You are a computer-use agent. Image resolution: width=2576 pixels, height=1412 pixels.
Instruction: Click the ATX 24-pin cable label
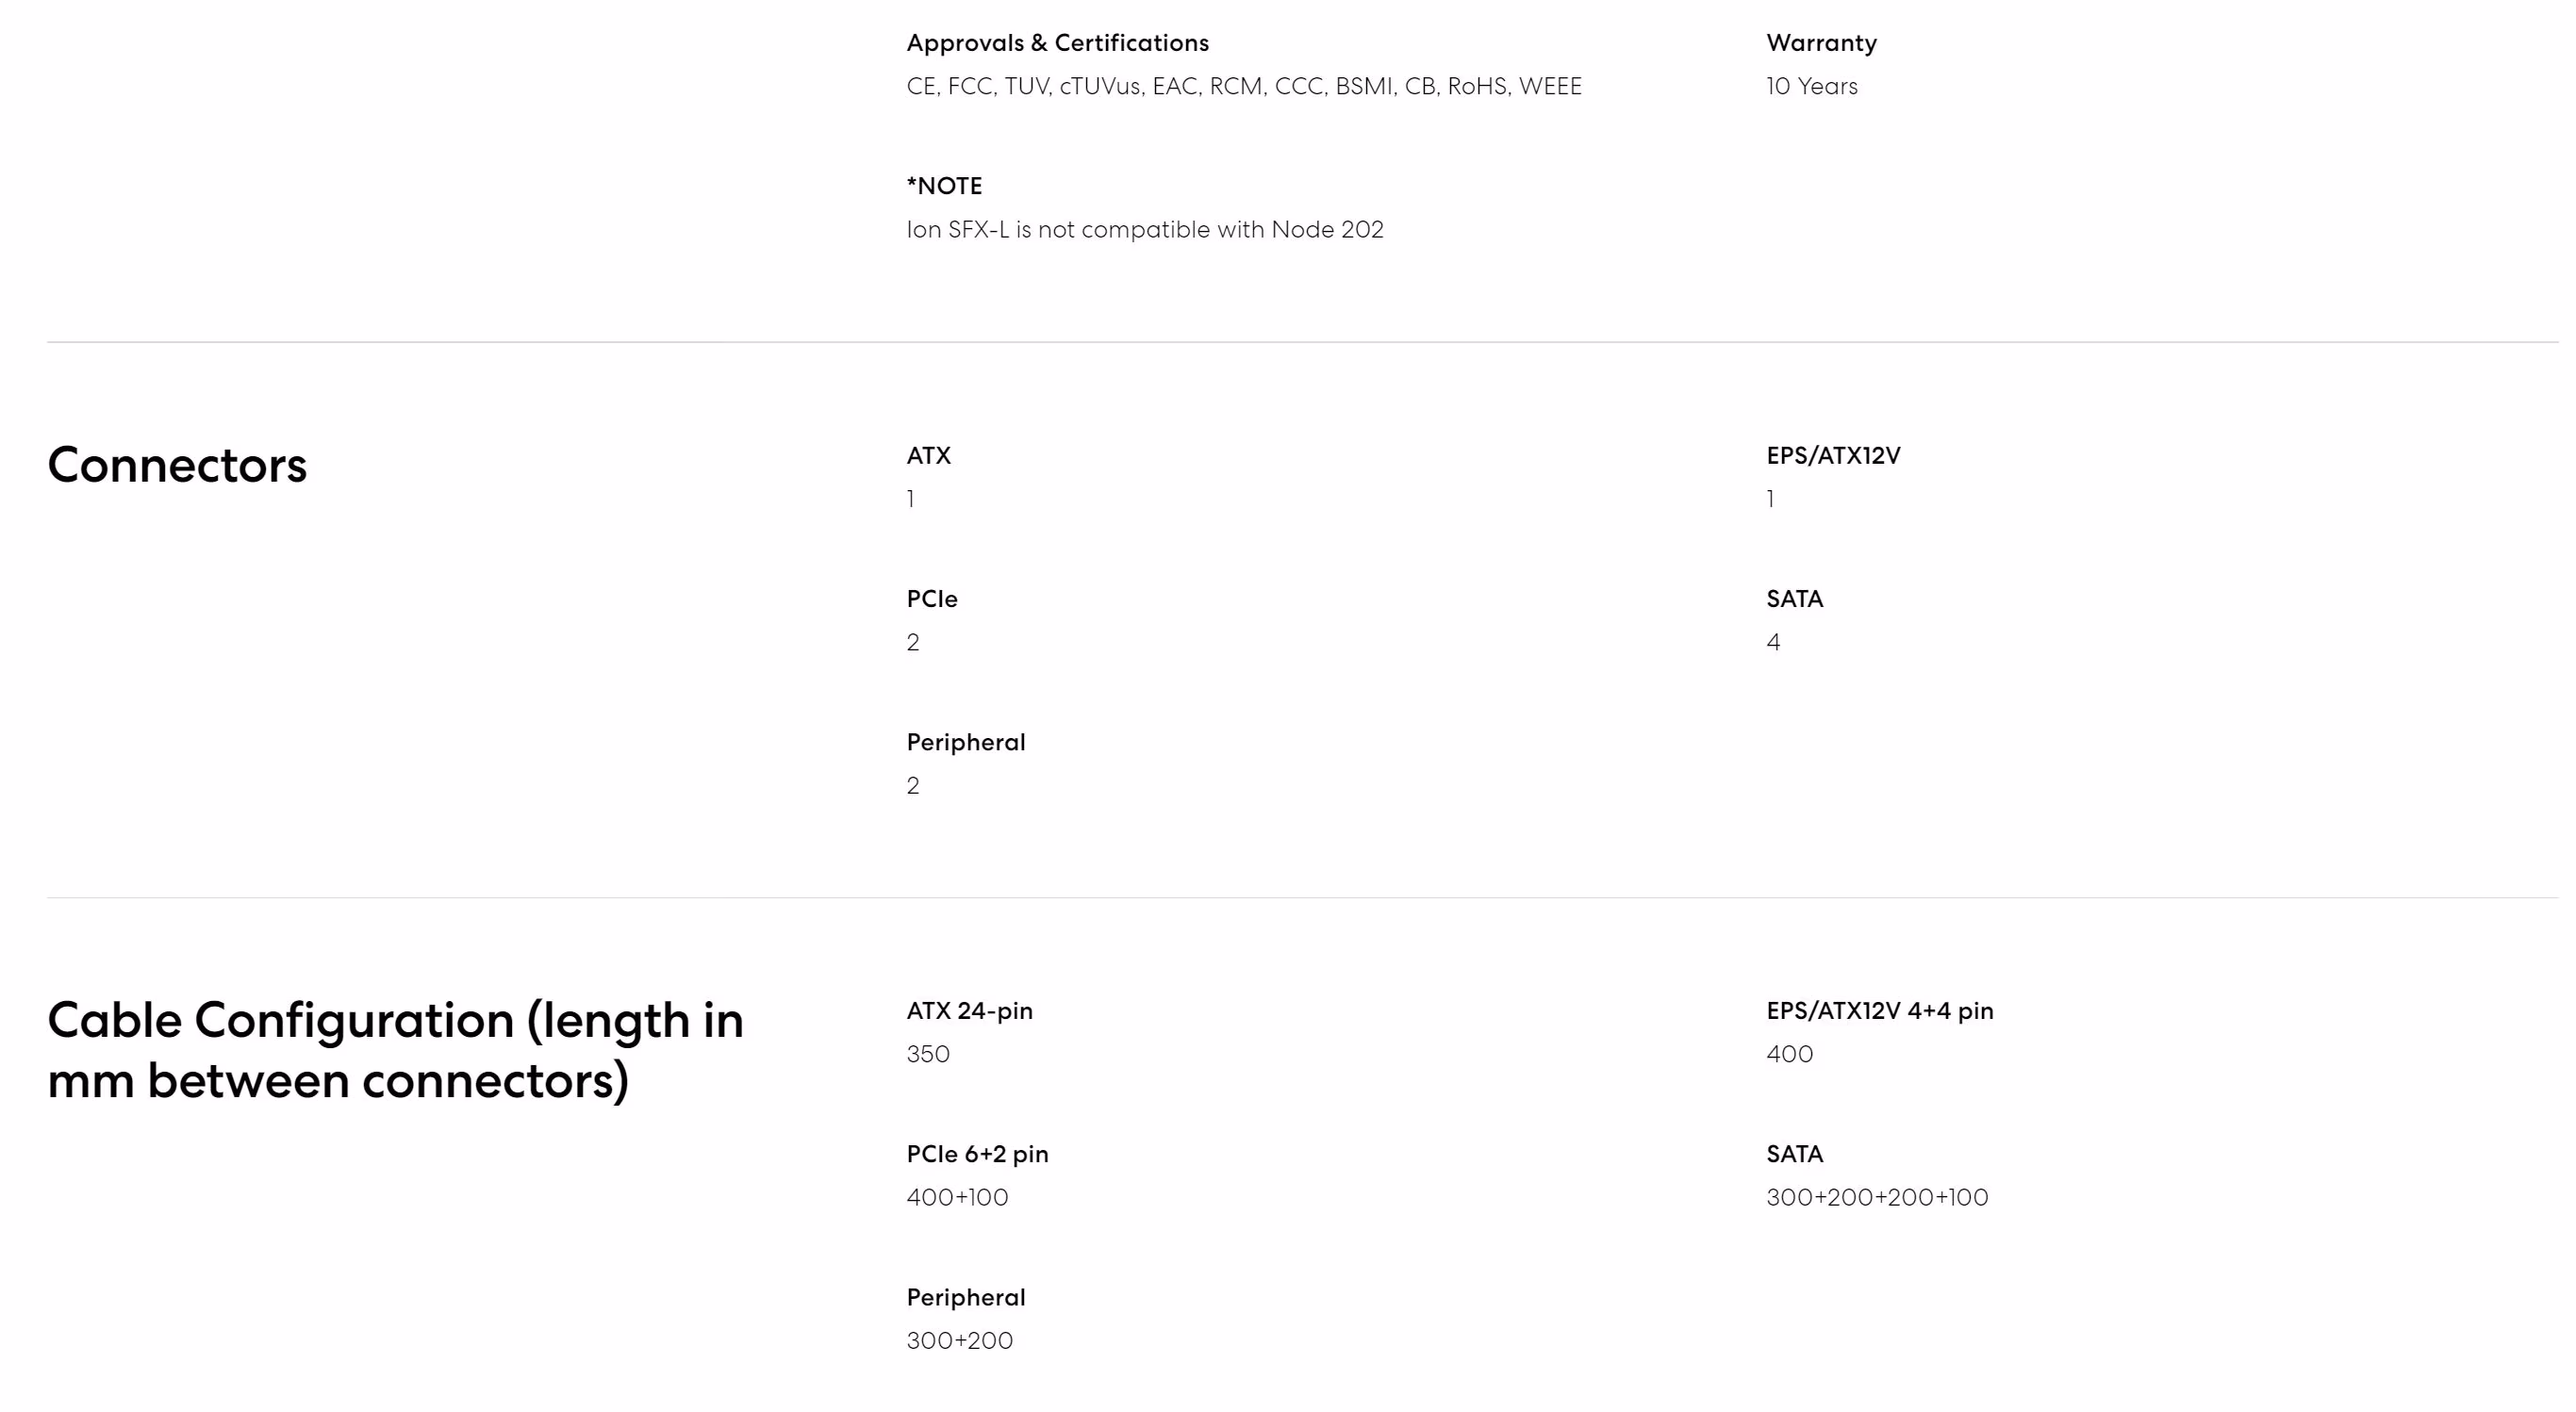[969, 1011]
